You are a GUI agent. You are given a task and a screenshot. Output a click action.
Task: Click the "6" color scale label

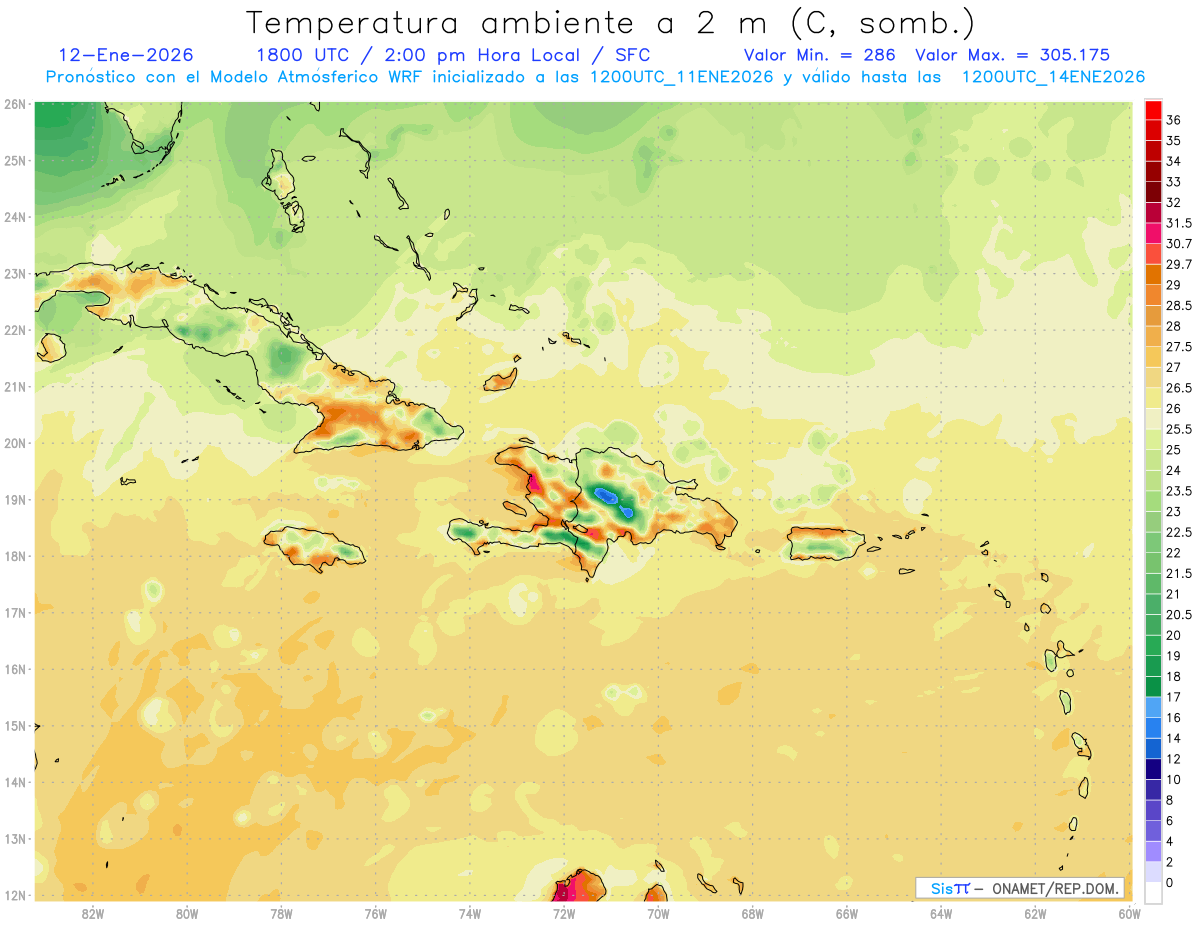(1171, 821)
